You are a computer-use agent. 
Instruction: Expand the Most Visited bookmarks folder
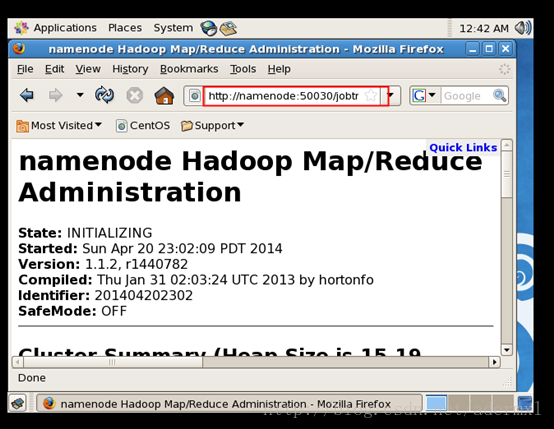point(59,125)
